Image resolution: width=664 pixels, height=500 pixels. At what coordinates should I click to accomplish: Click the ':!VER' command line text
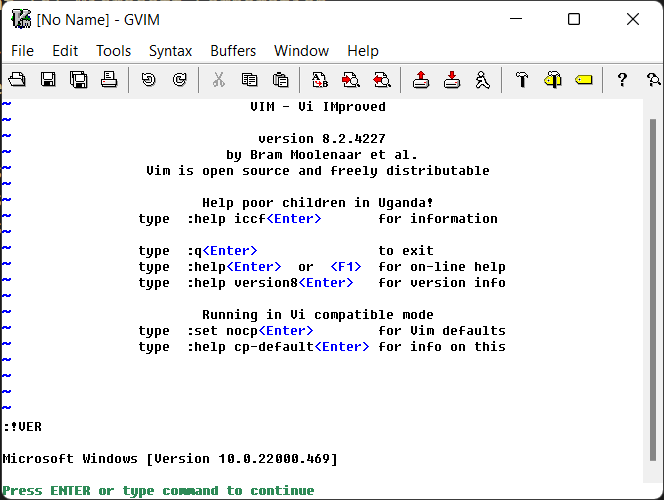coord(22,427)
